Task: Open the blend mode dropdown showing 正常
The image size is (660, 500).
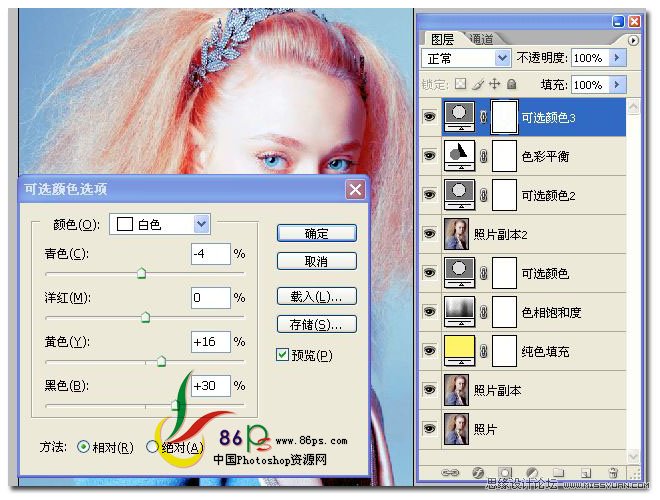Action: pos(466,58)
